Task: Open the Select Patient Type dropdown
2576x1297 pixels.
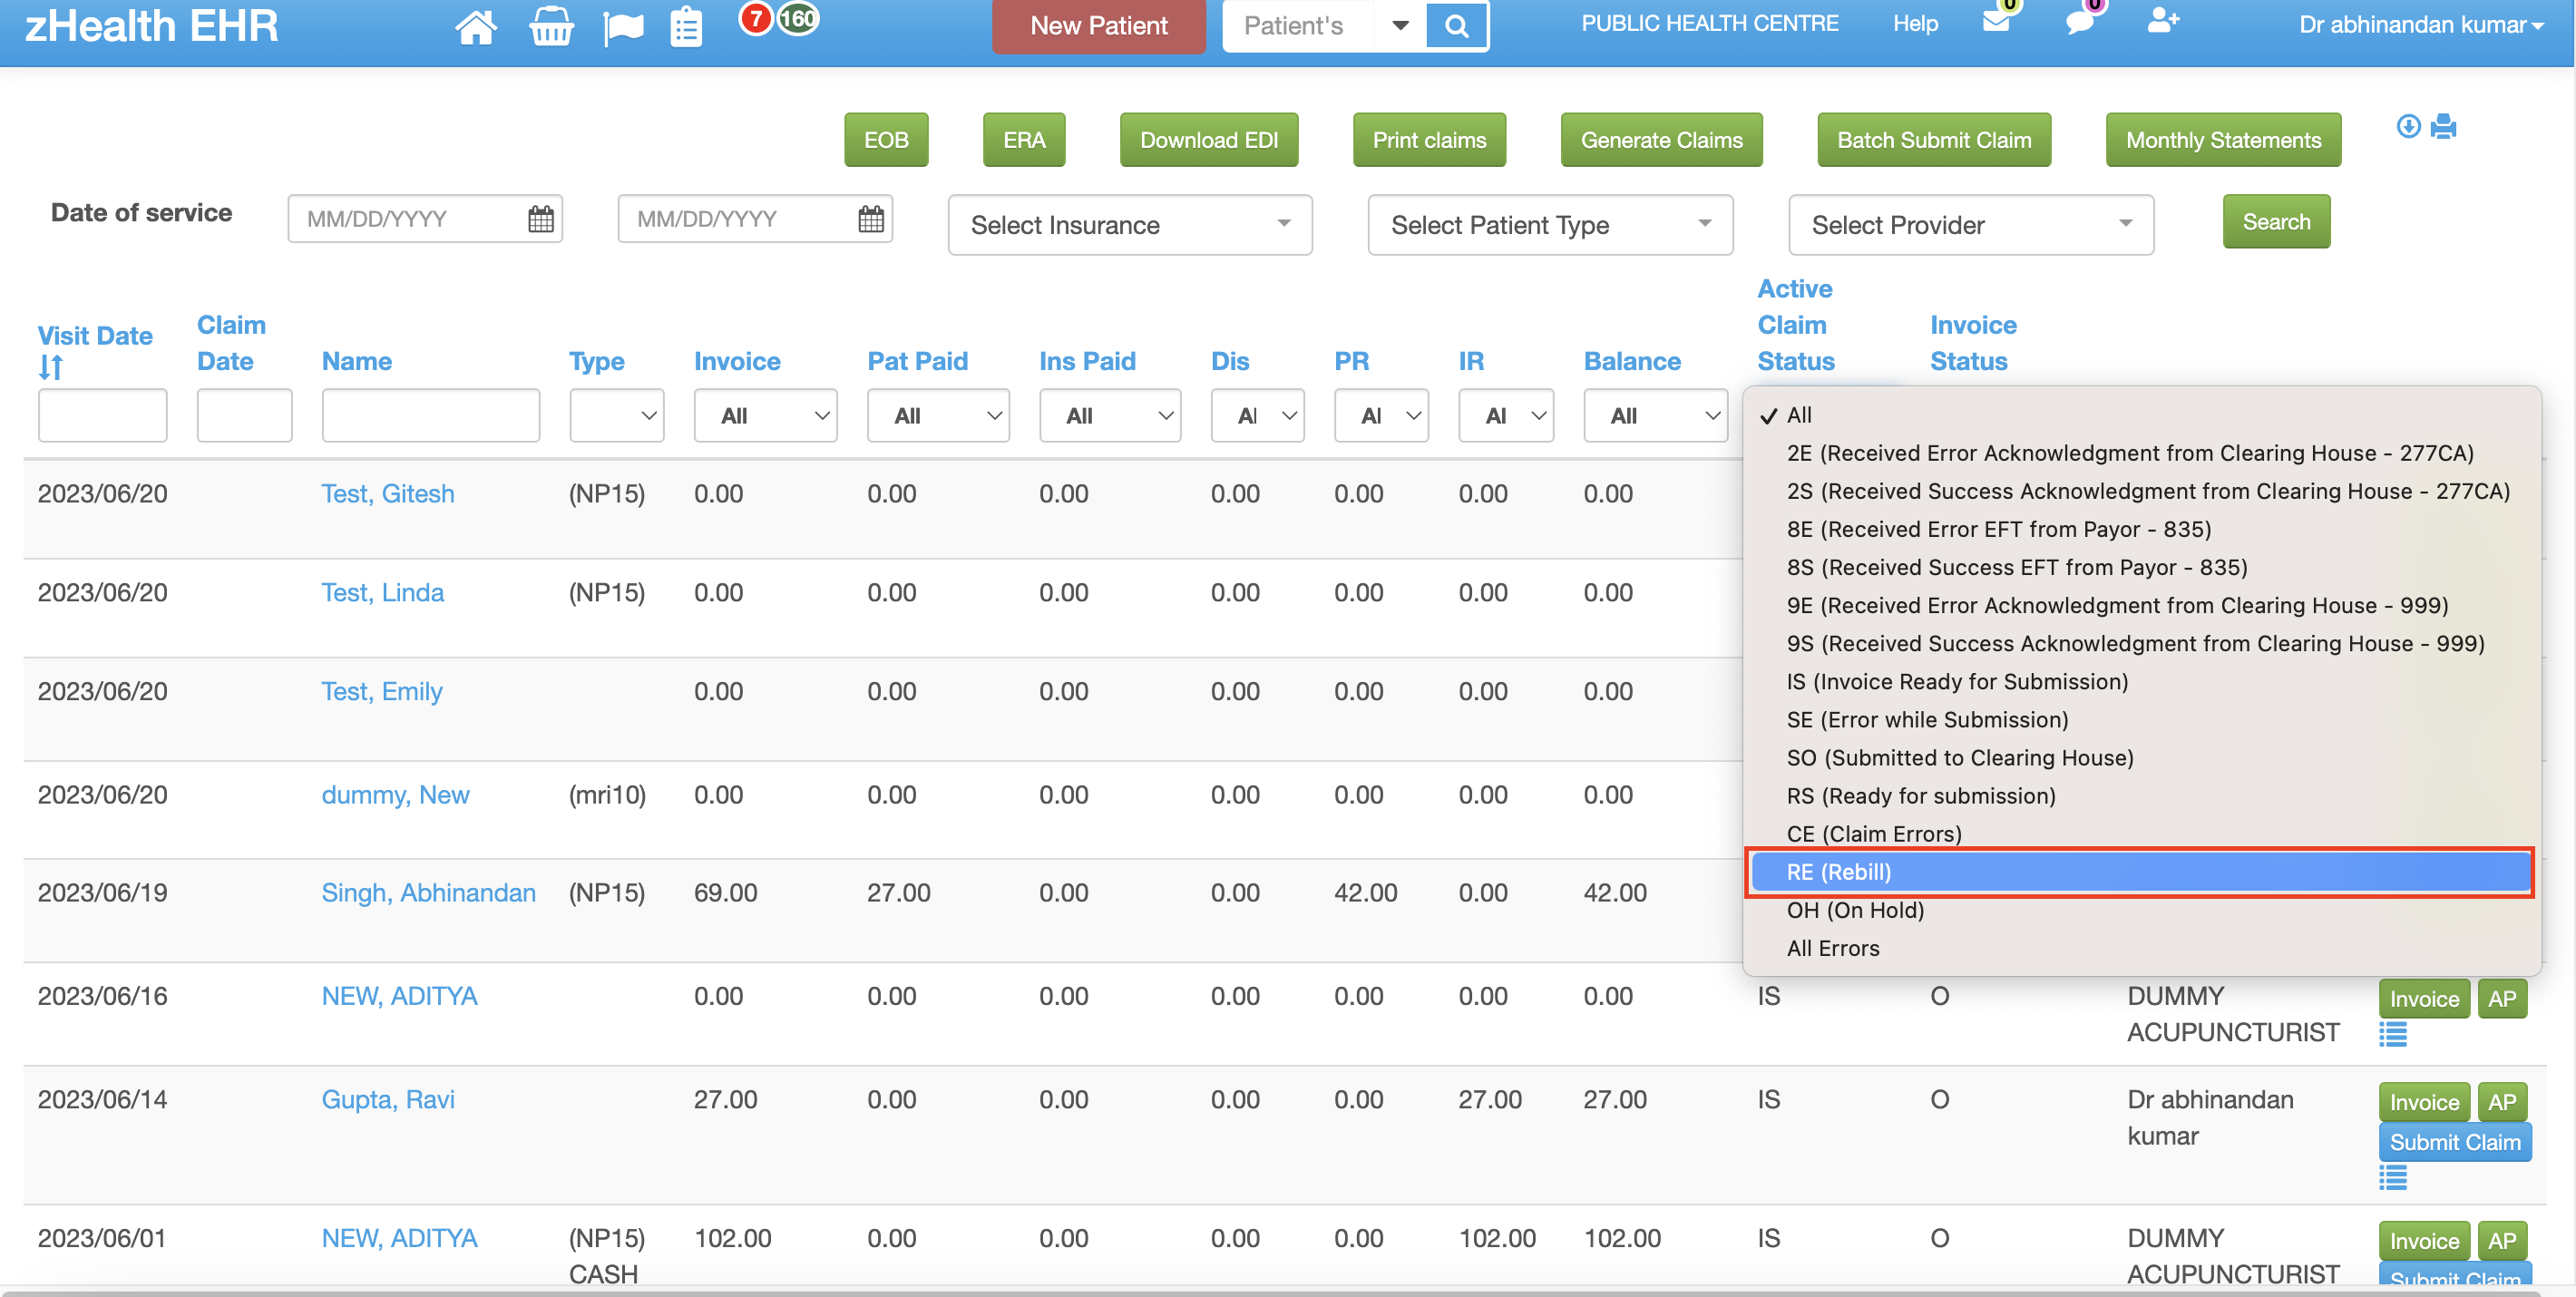Action: tap(1550, 225)
